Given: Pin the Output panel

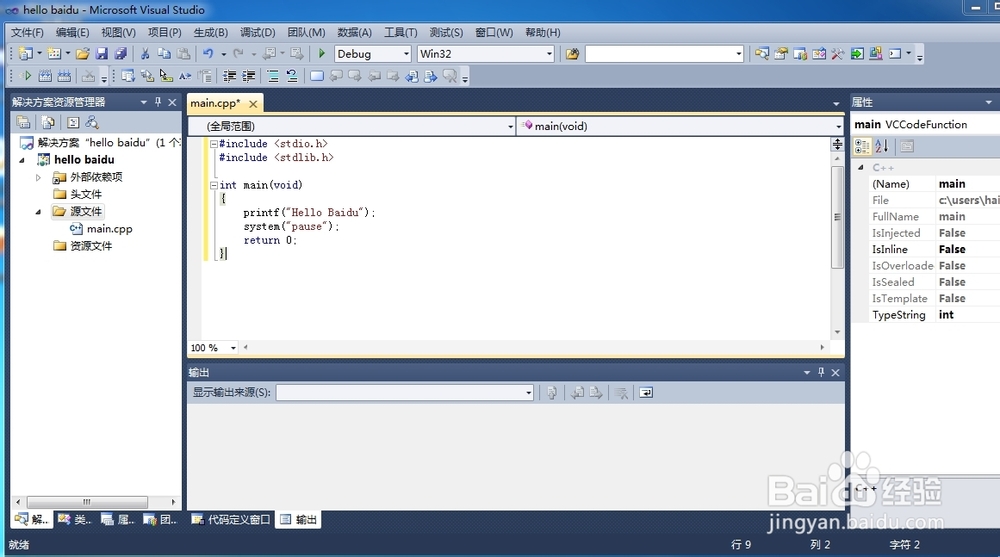Looking at the screenshot, I should click(821, 373).
